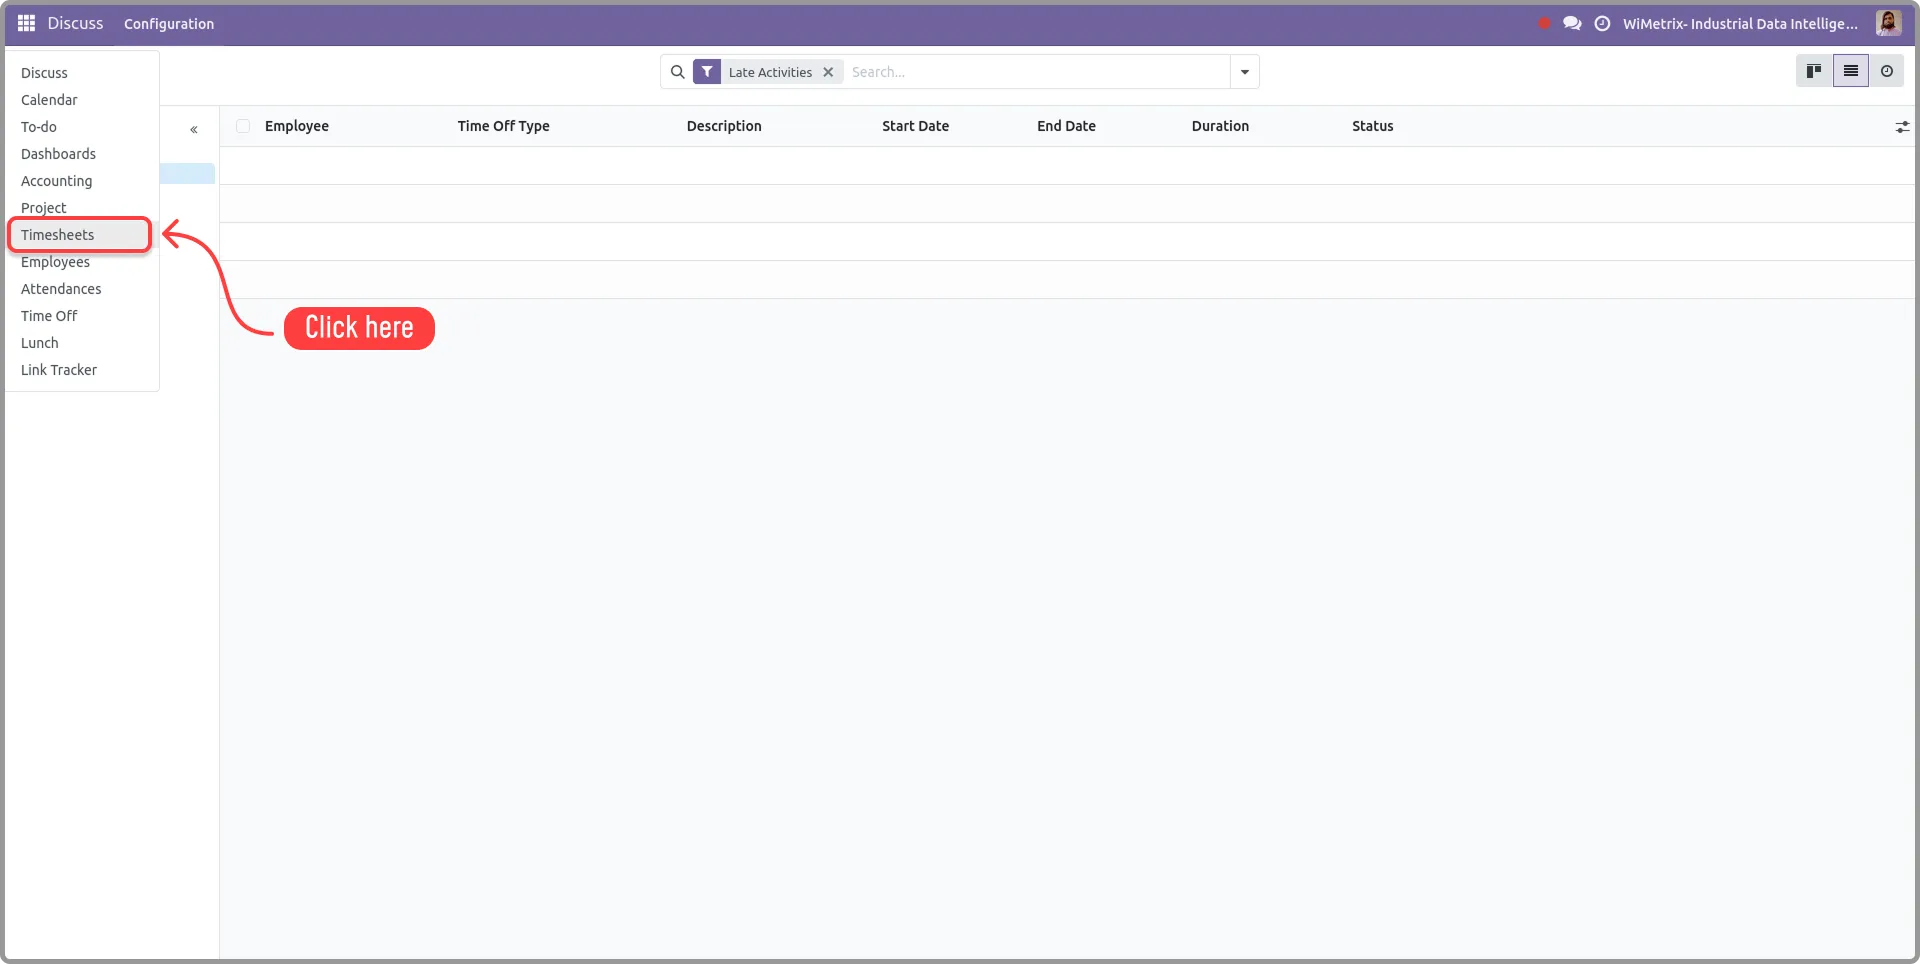Click into the Search input field
This screenshot has width=1920, height=964.
pyautogui.click(x=1035, y=72)
